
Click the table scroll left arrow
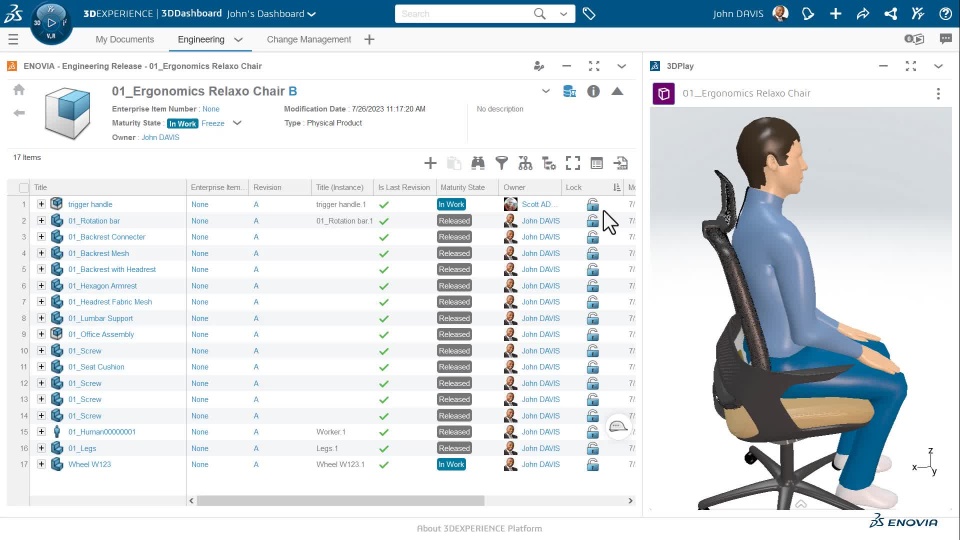tap(192, 501)
